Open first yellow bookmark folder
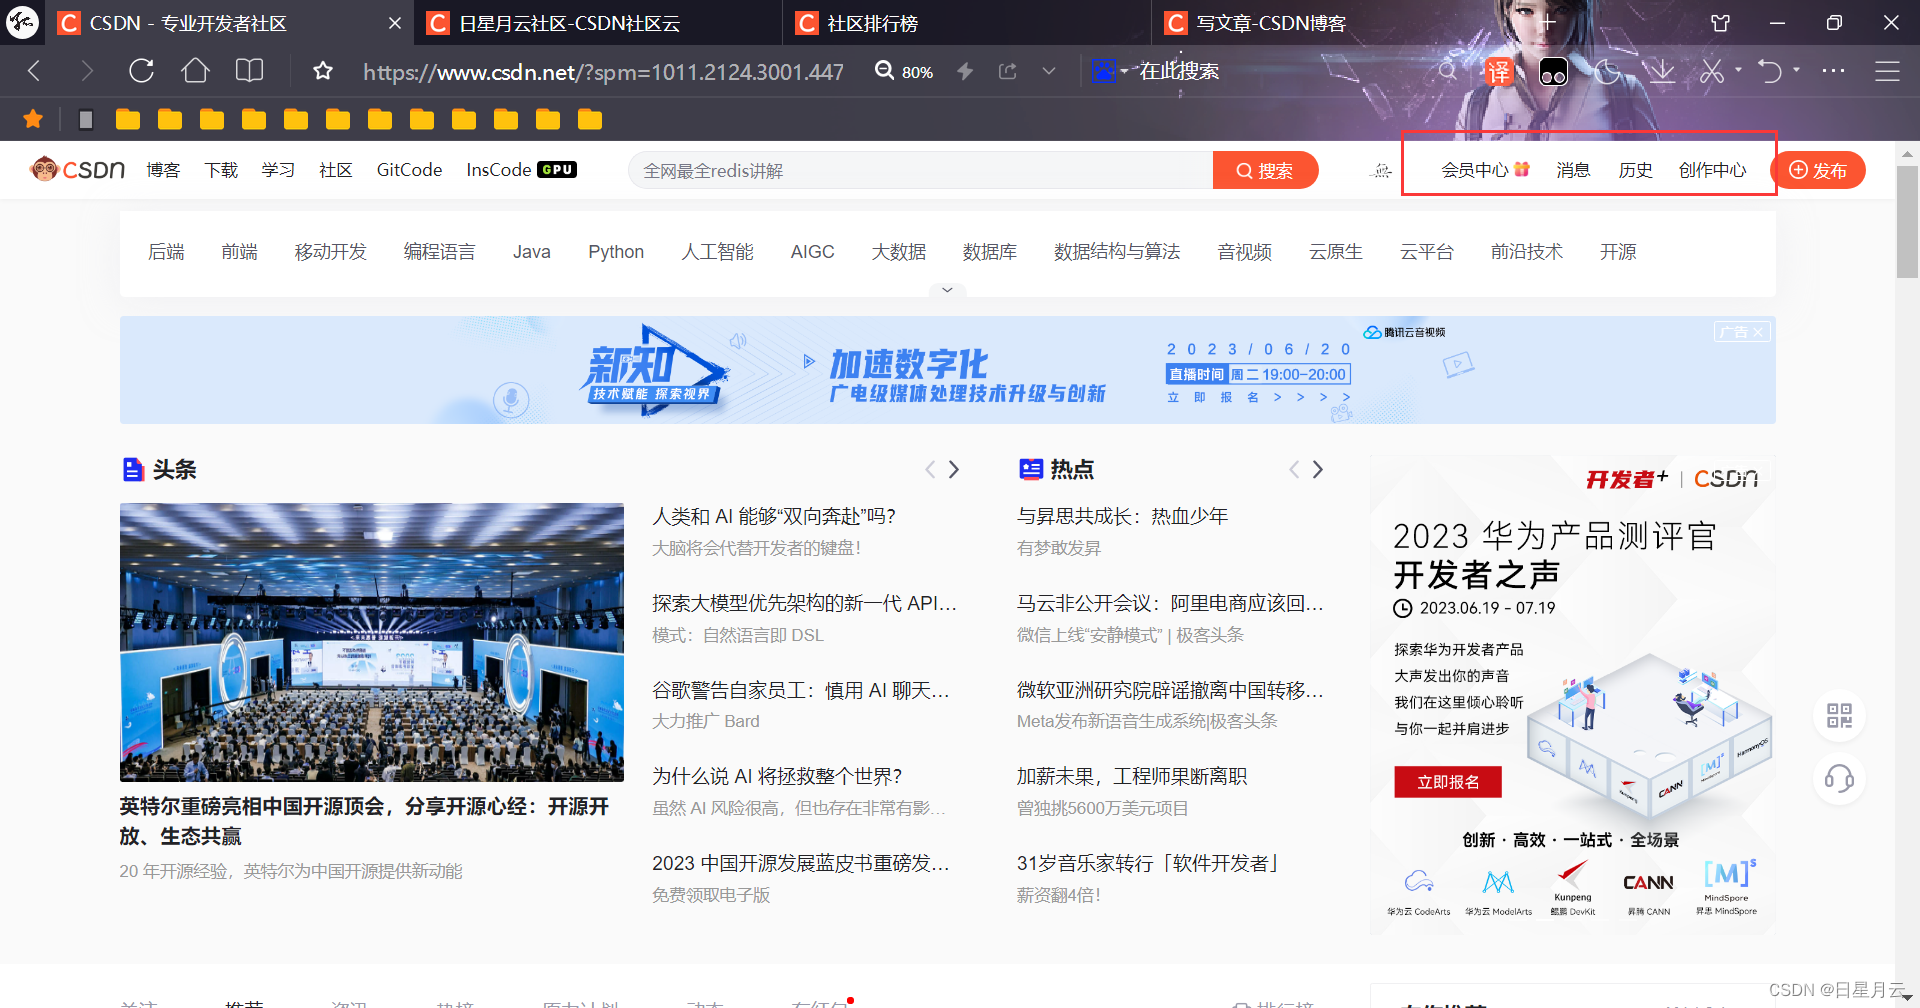This screenshot has height=1008, width=1920. (128, 120)
